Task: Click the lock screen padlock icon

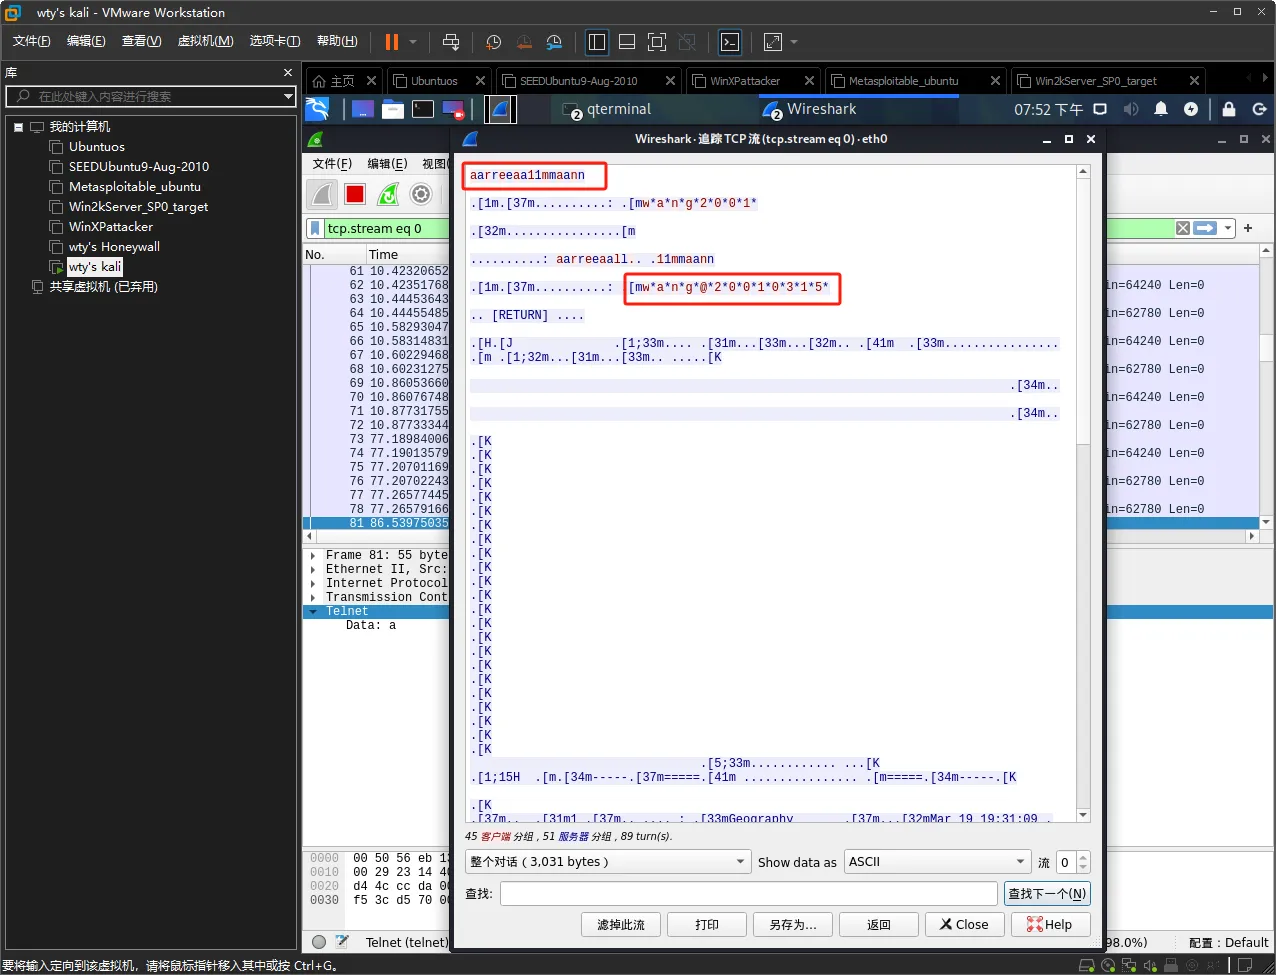Action: click(x=1229, y=109)
